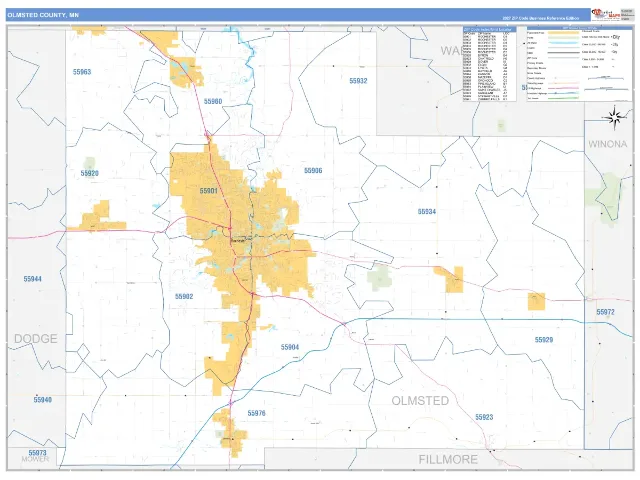The width and height of the screenshot is (640, 480).
Task: Click ZIP code label 55923
Action: click(x=484, y=417)
